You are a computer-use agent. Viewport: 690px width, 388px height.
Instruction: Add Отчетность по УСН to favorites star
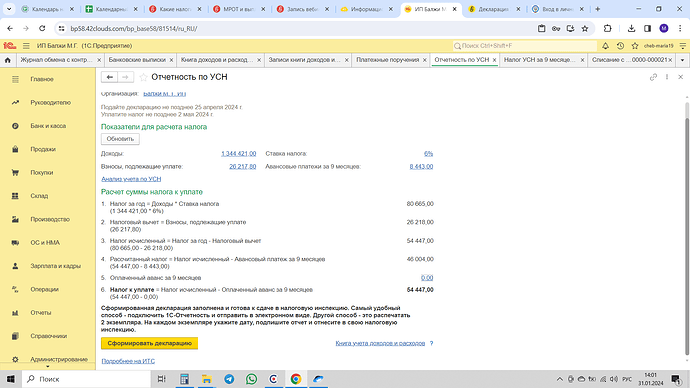pos(143,77)
